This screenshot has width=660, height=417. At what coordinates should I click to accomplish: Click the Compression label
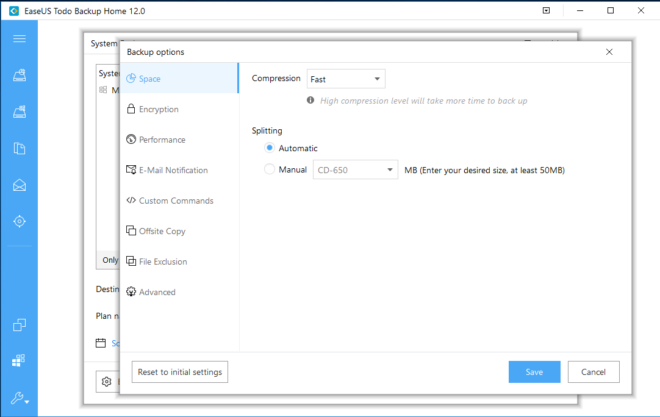click(276, 79)
